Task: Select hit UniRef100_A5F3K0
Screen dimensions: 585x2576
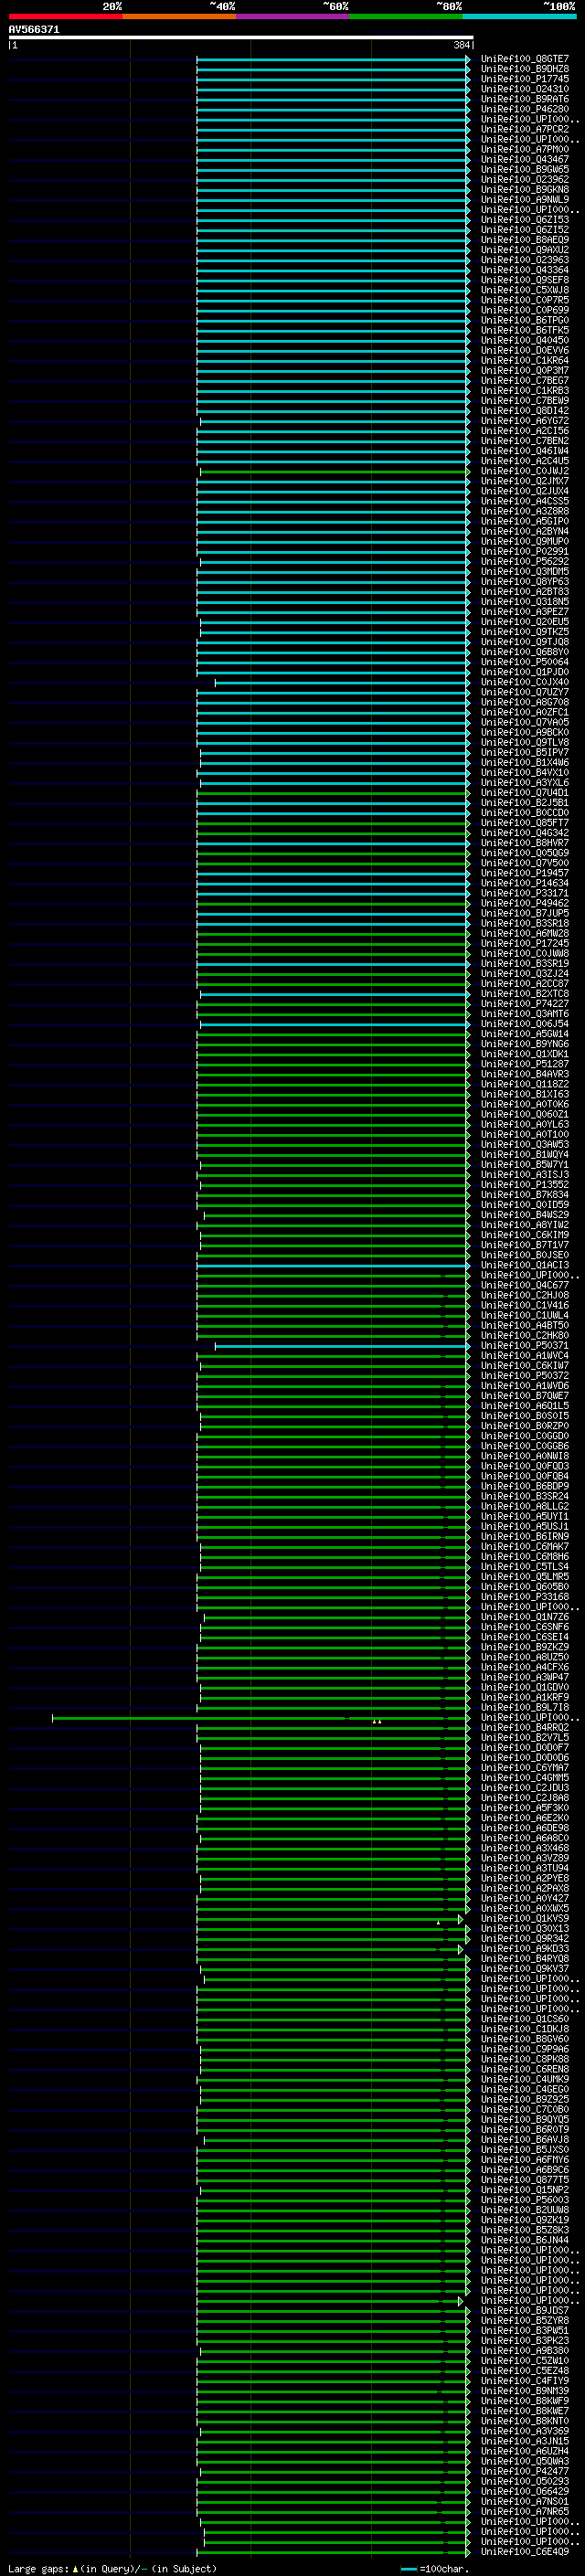Action: point(525,1808)
